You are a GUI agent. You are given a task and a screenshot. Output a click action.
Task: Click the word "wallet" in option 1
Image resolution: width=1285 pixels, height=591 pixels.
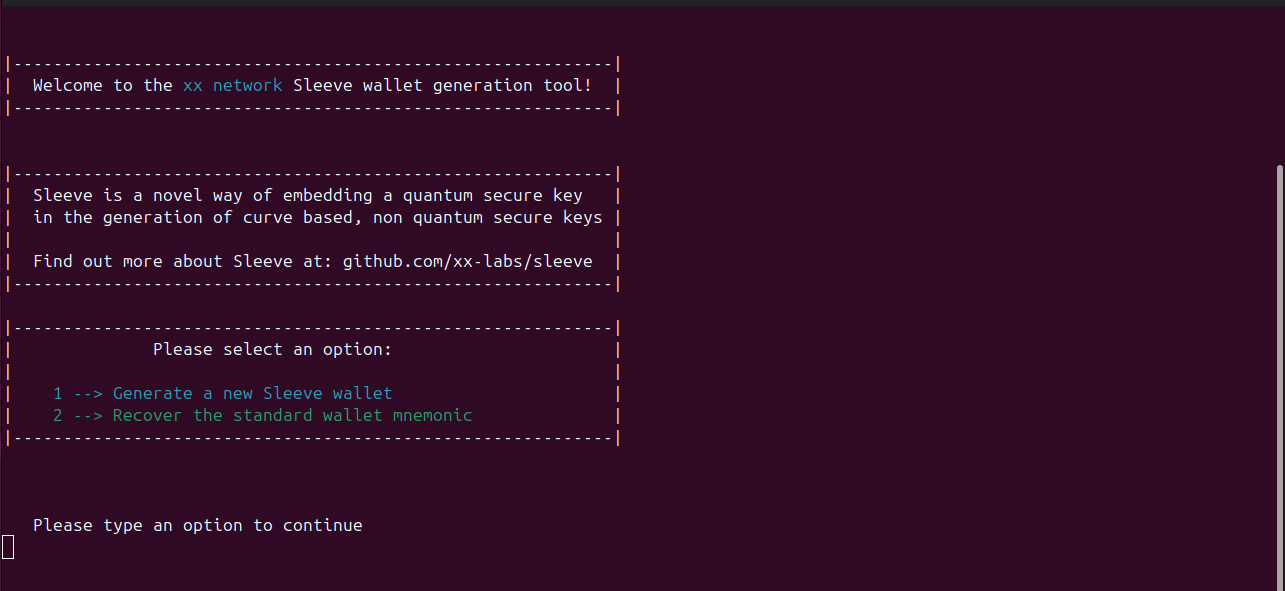[362, 394]
